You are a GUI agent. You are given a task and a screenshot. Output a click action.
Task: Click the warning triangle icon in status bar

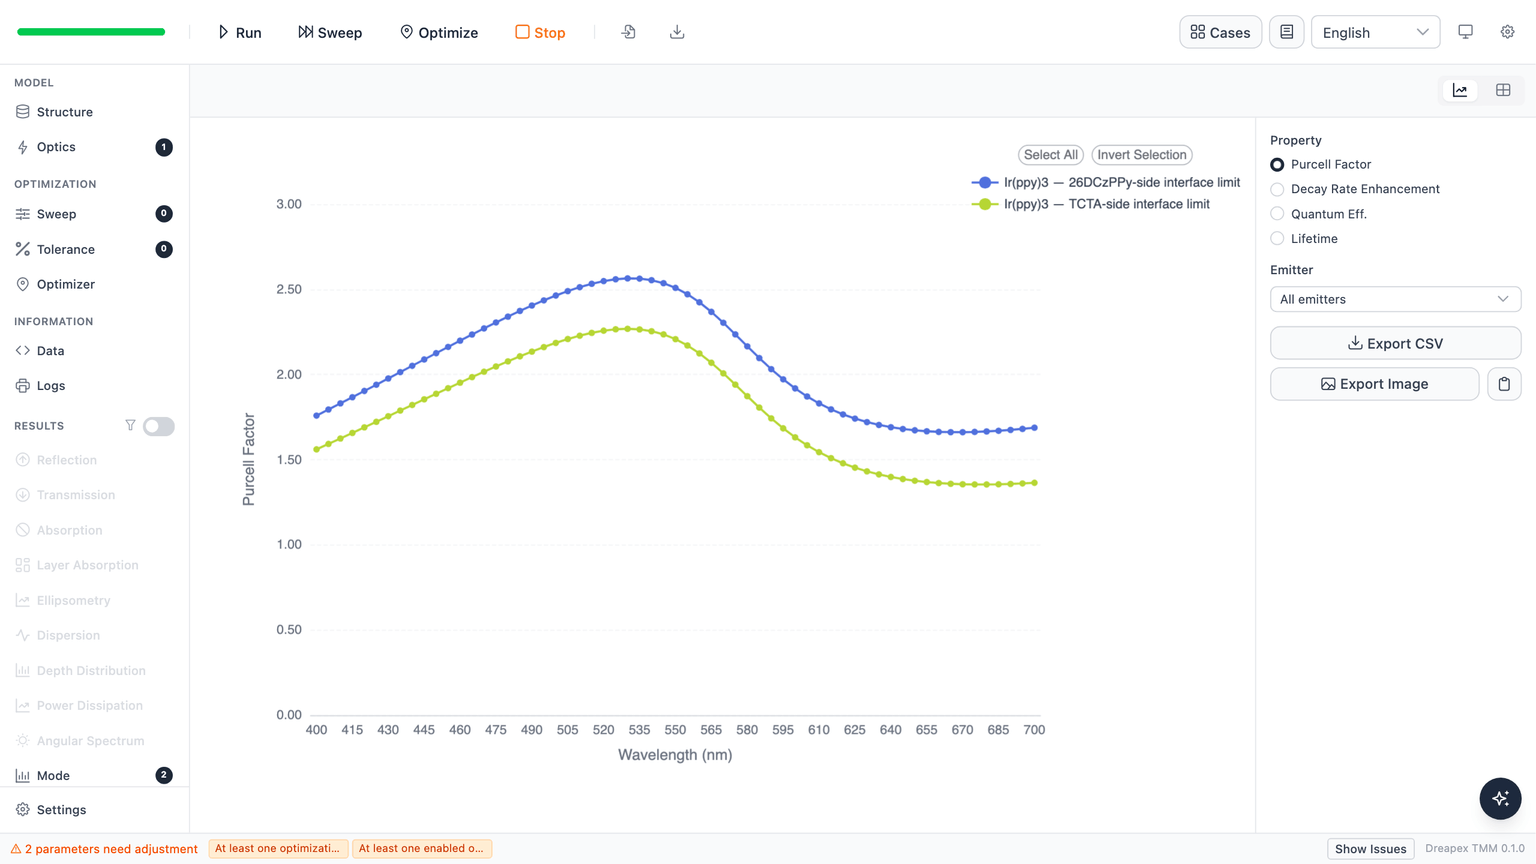coord(16,849)
